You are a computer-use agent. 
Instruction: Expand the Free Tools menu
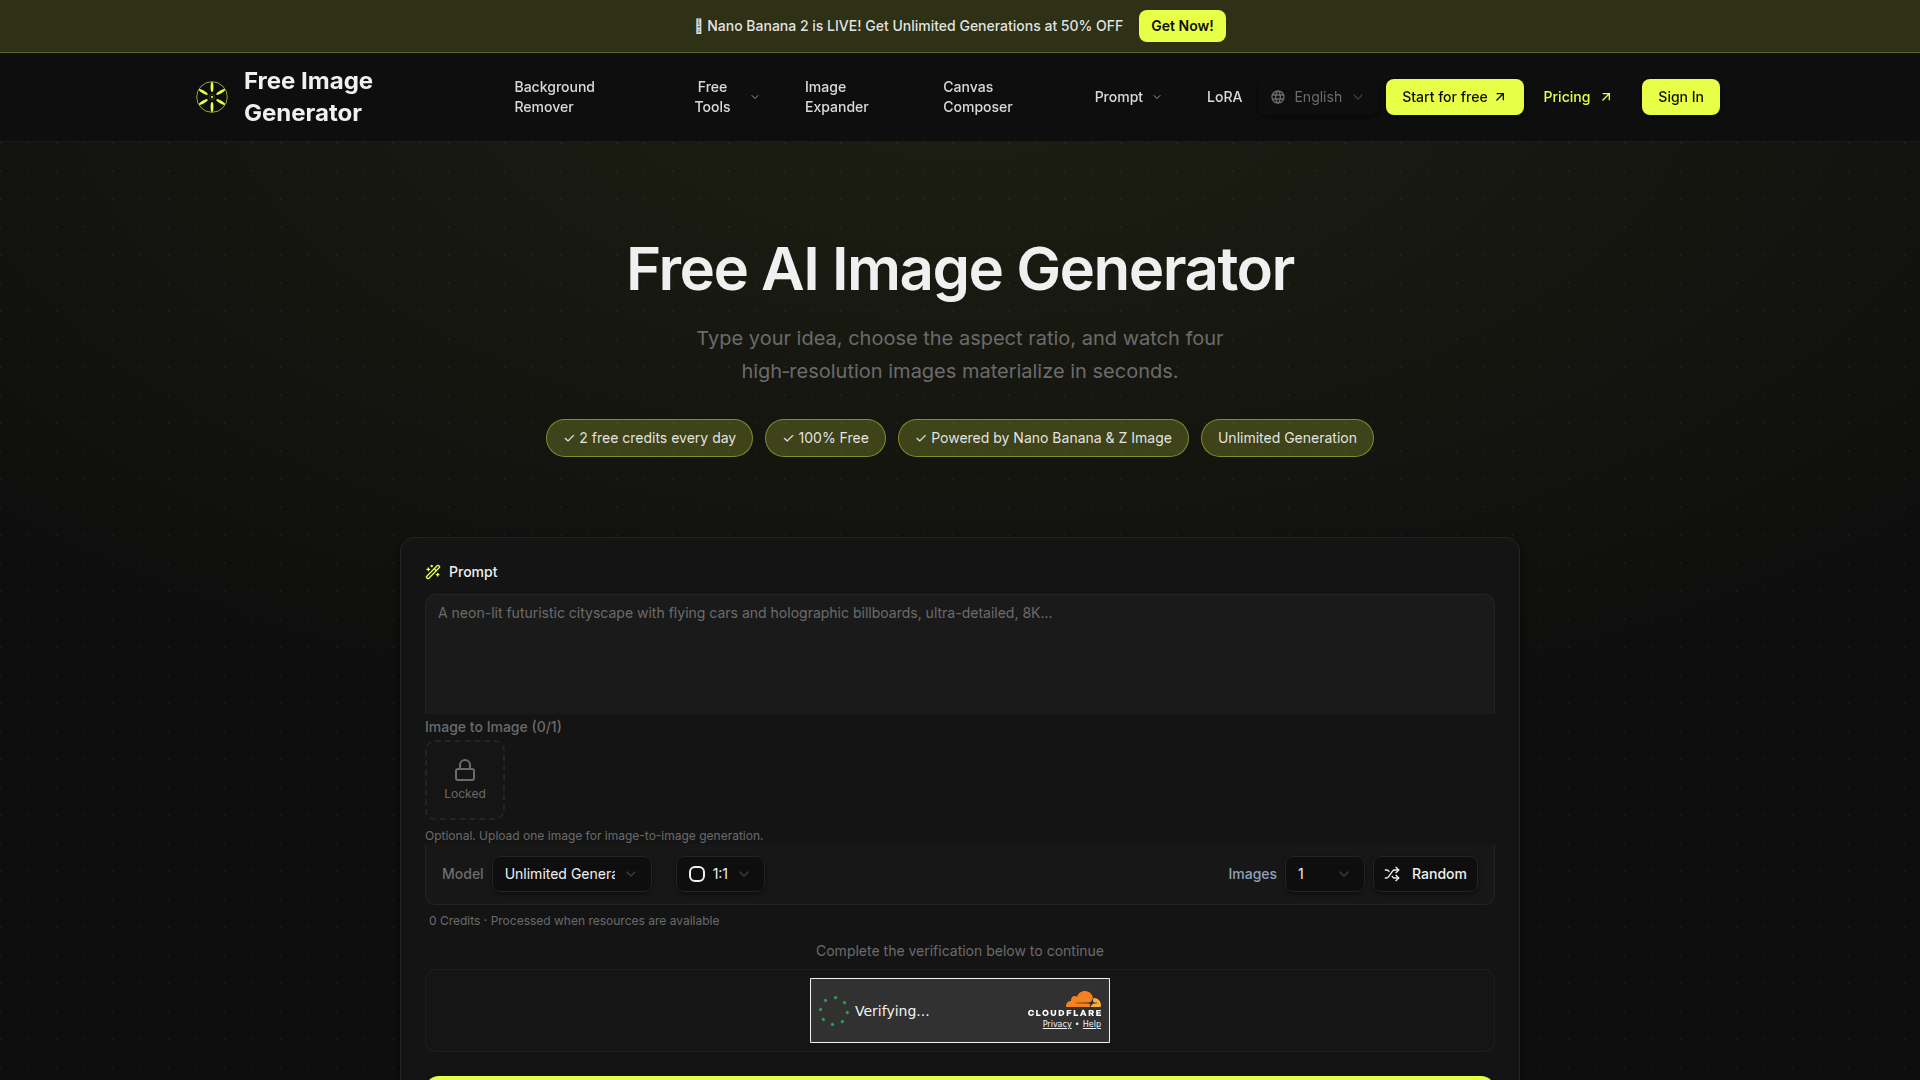pyautogui.click(x=727, y=97)
